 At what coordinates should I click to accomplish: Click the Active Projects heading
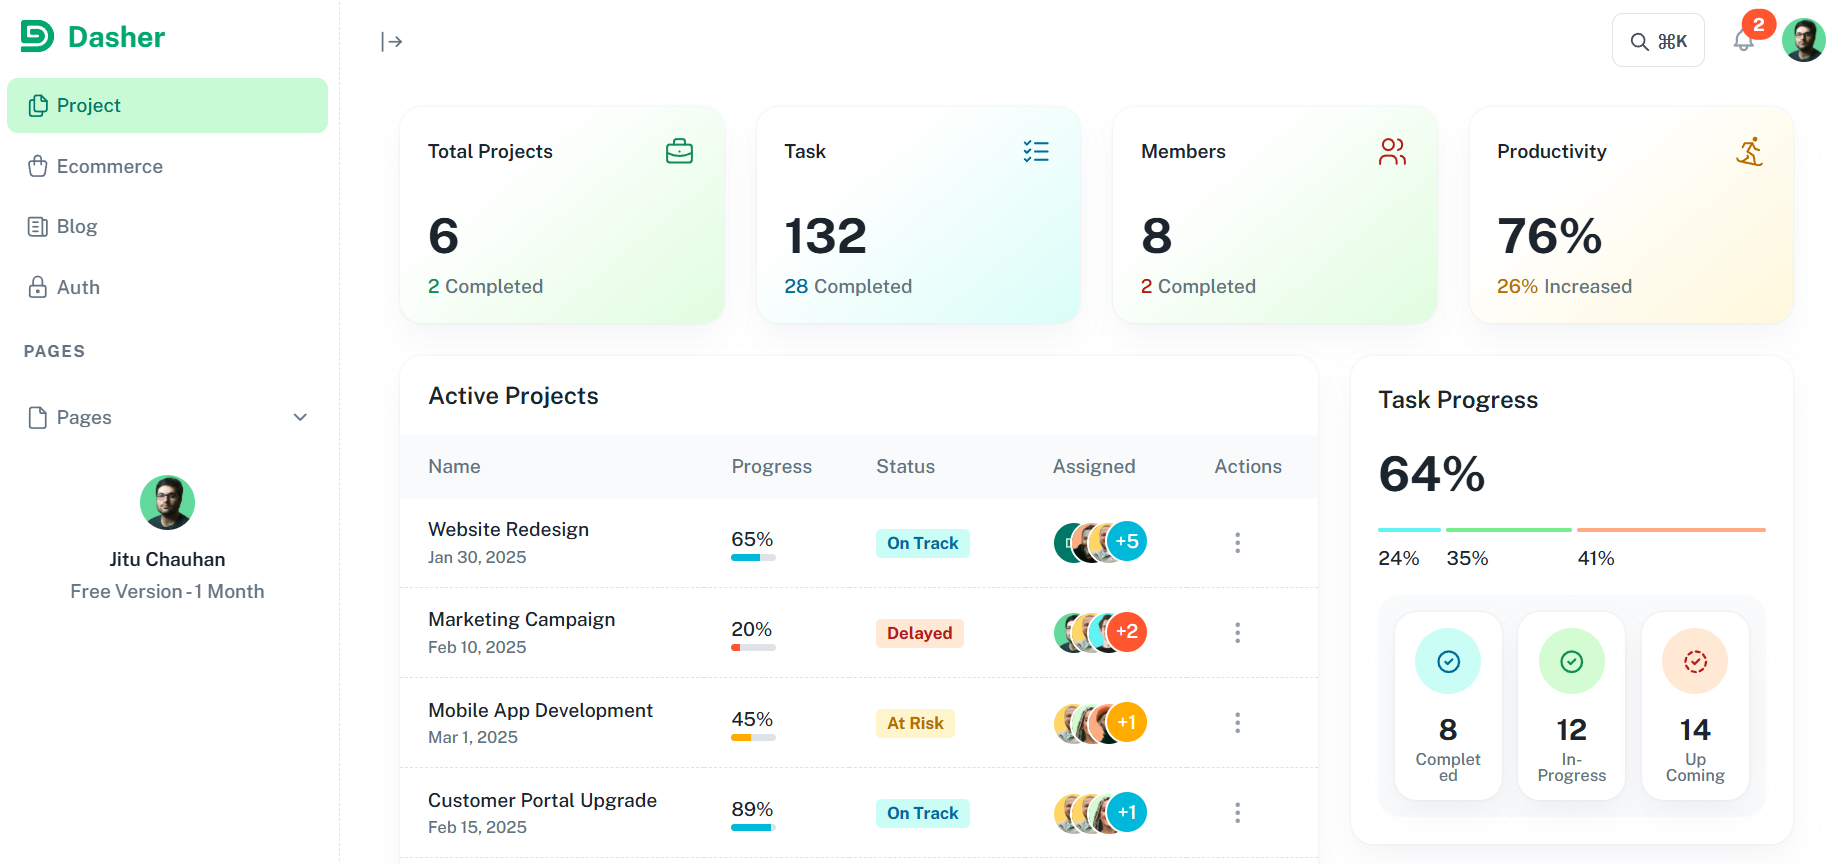[x=513, y=396]
